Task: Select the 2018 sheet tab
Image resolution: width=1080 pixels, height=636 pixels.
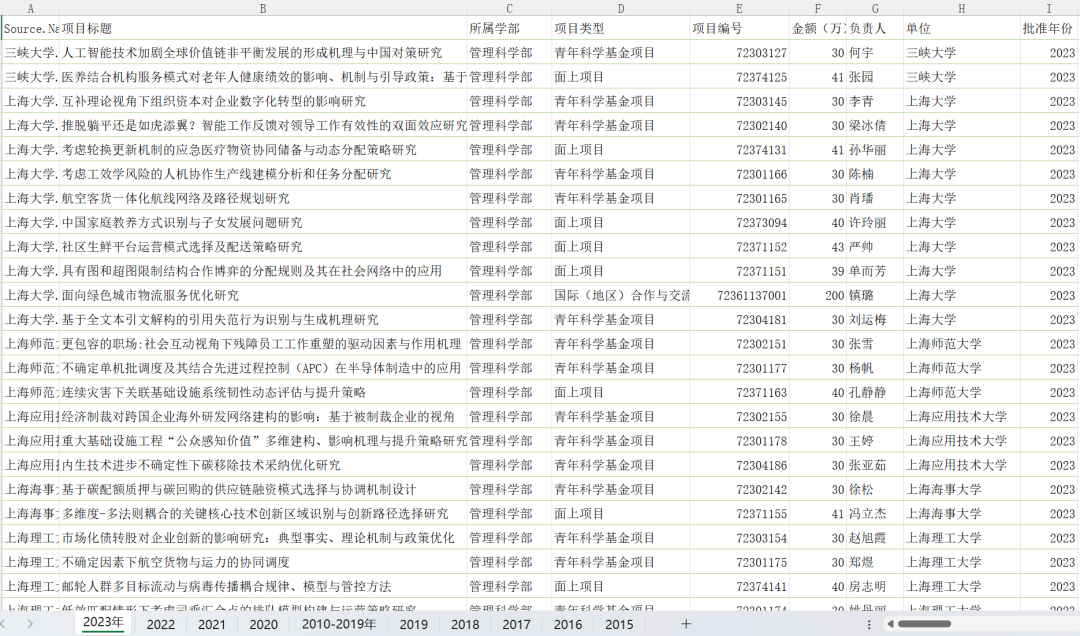Action: point(465,624)
